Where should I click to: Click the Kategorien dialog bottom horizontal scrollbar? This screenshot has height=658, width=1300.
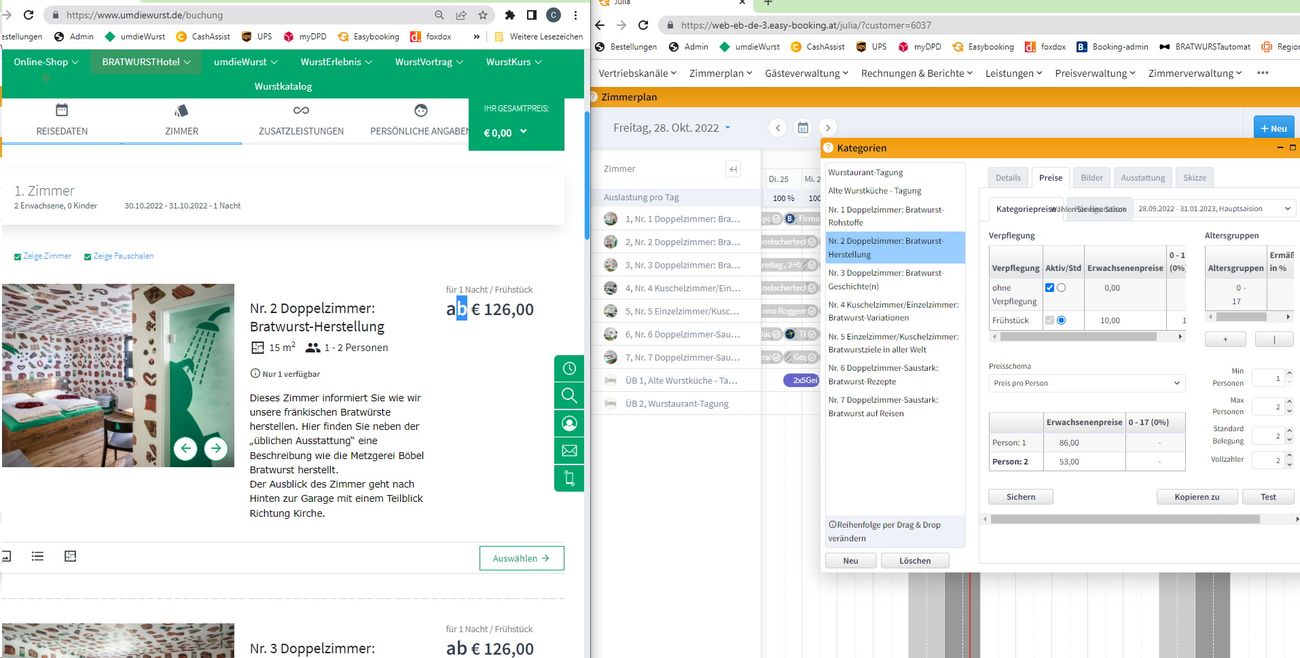click(x=1140, y=519)
